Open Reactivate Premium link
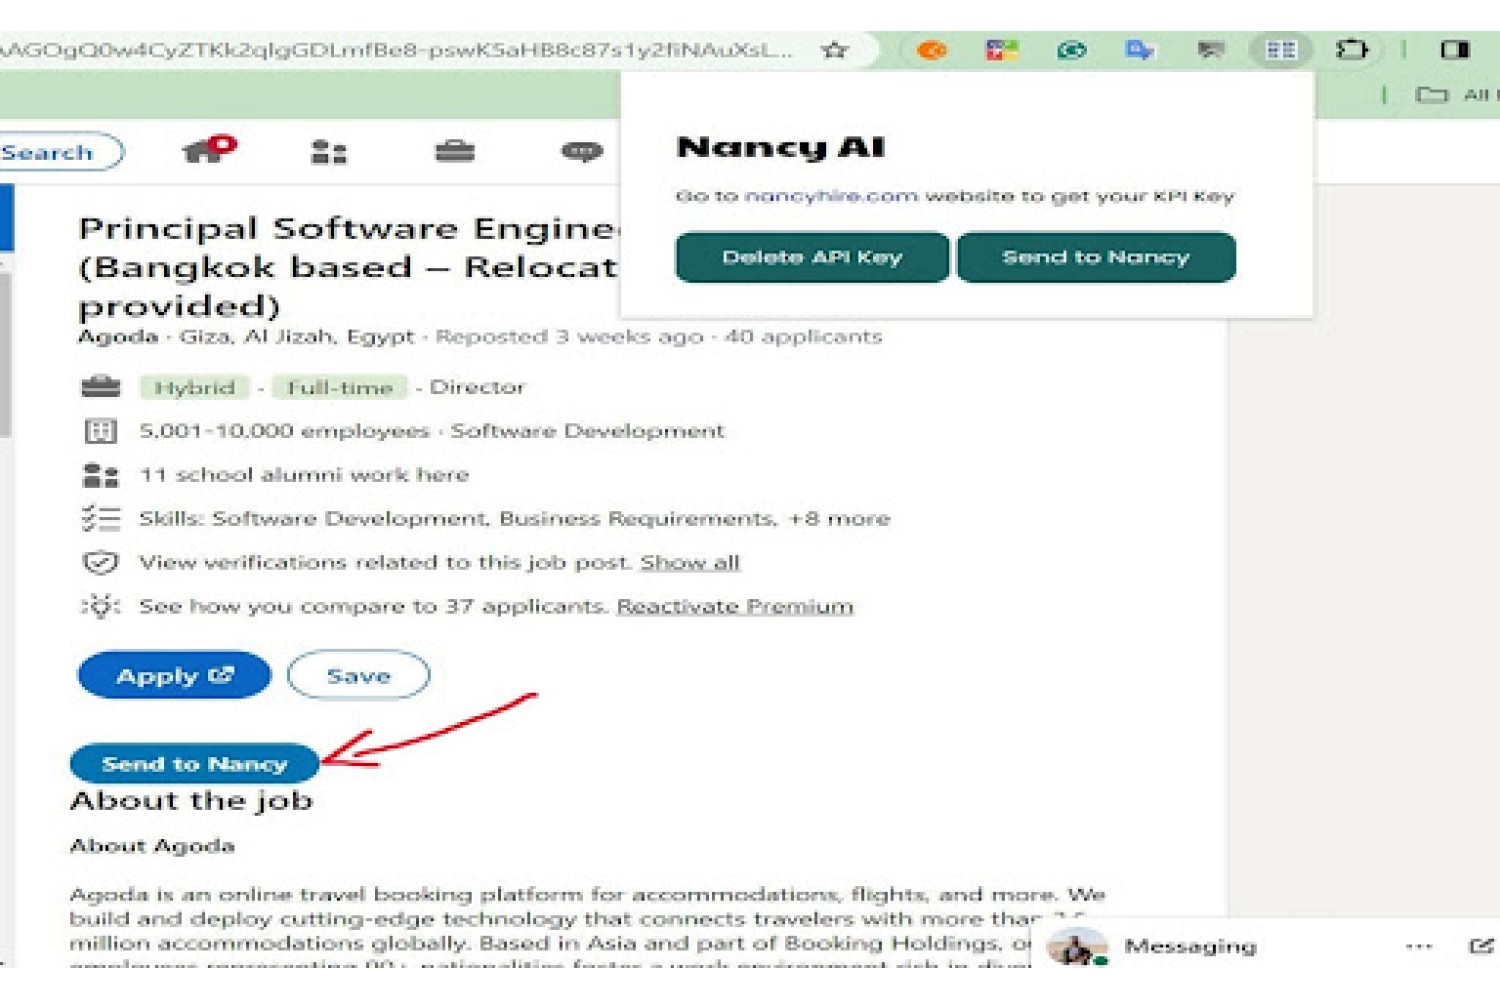The width and height of the screenshot is (1500, 1000). click(x=735, y=606)
